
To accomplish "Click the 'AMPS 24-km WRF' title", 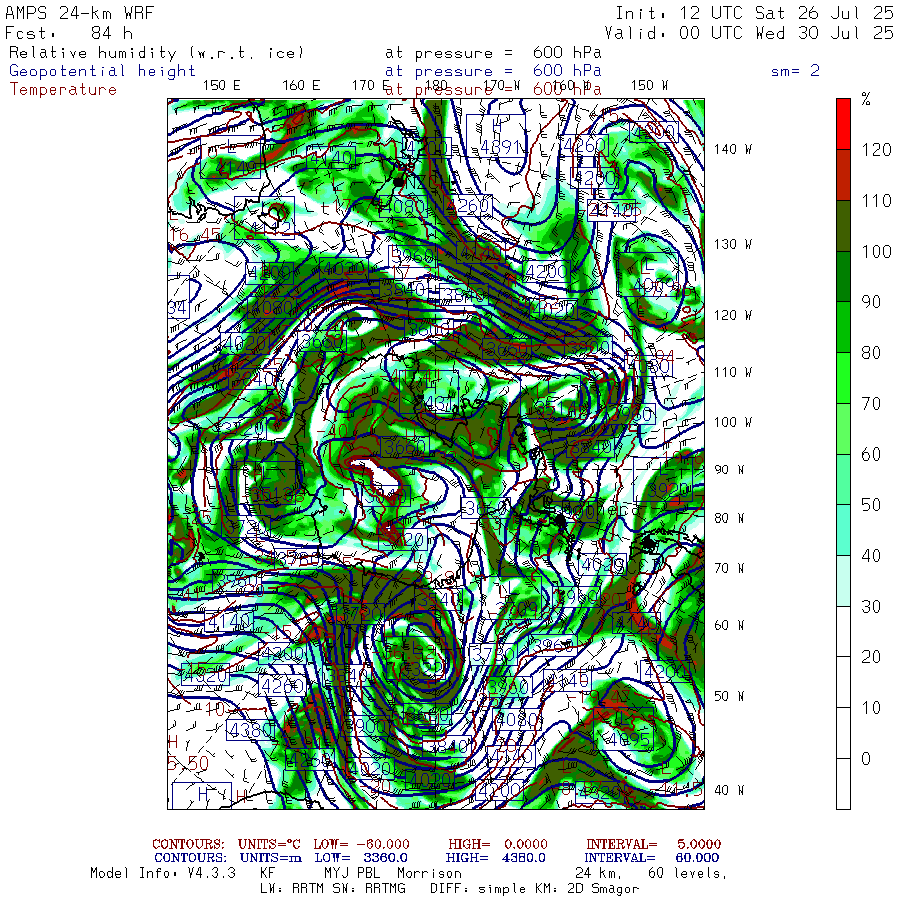I will (80, 13).
